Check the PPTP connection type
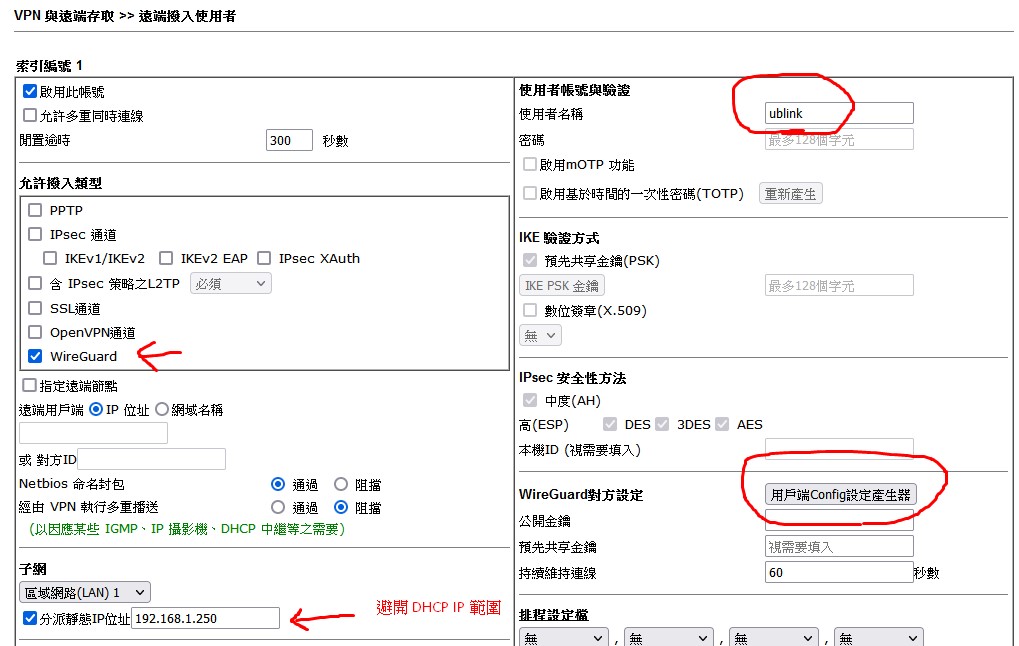 pyautogui.click(x=36, y=210)
